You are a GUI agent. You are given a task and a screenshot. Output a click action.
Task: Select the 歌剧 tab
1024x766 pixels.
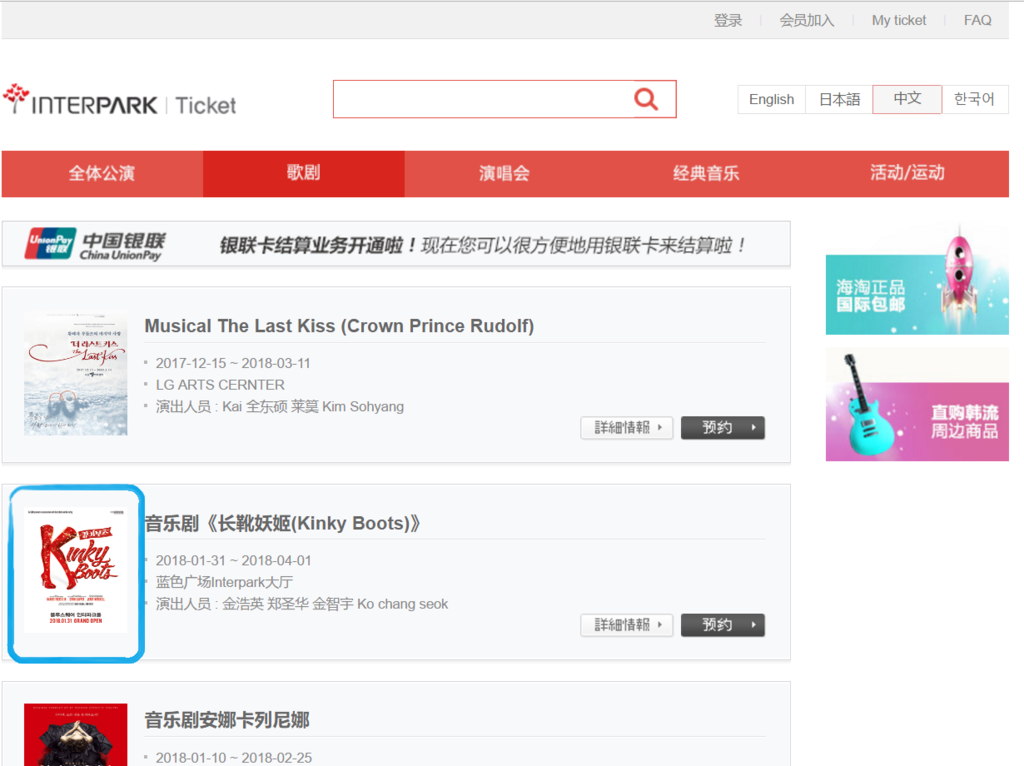point(304,174)
